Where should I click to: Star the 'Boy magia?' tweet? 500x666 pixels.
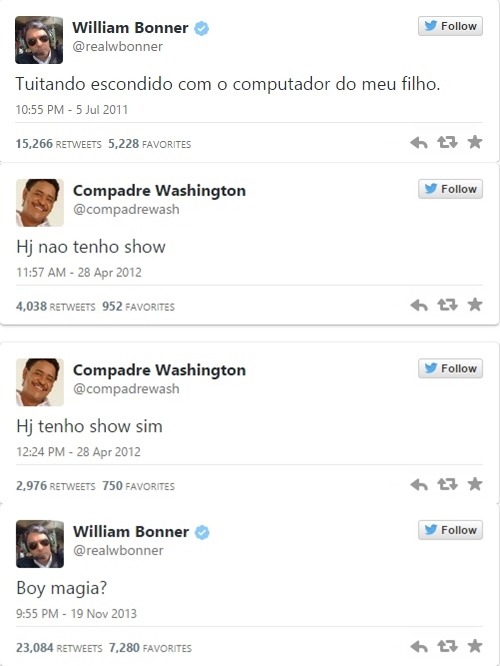tap(475, 646)
